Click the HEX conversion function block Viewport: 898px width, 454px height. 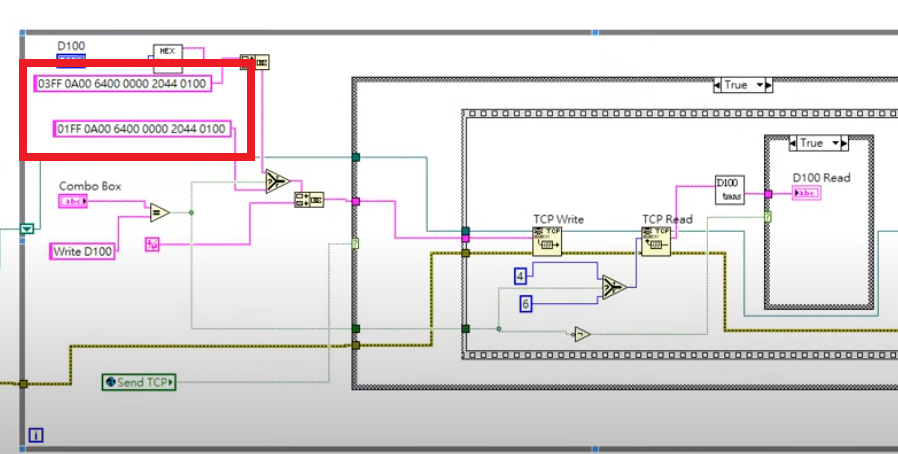[167, 58]
